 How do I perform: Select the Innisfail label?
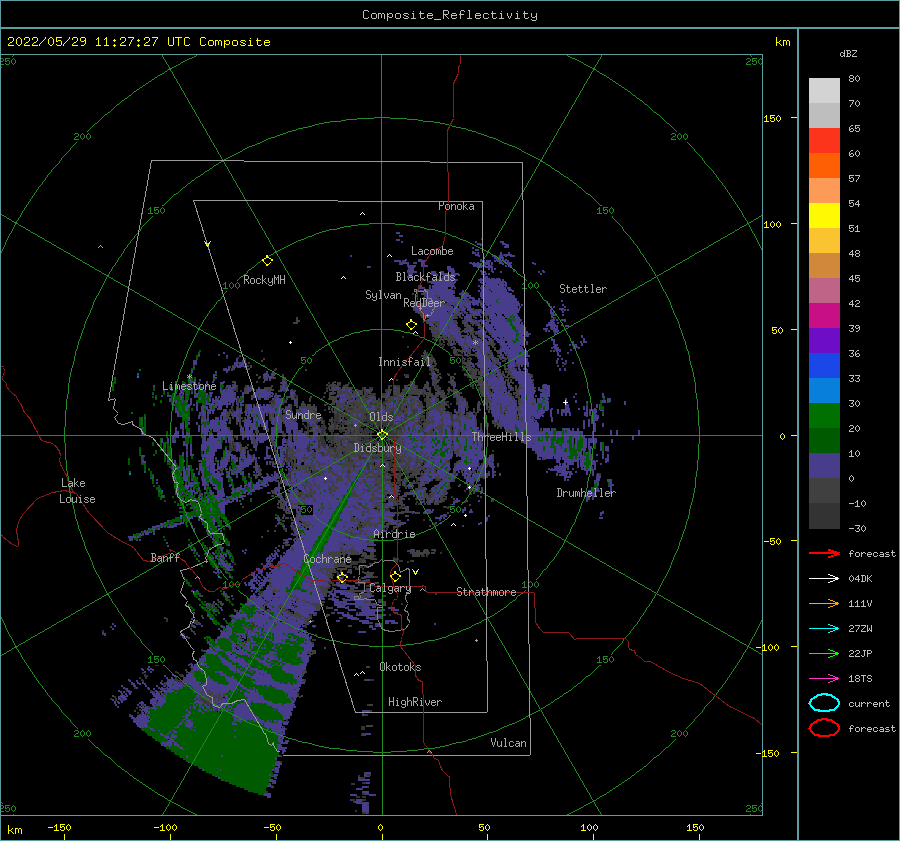[404, 362]
